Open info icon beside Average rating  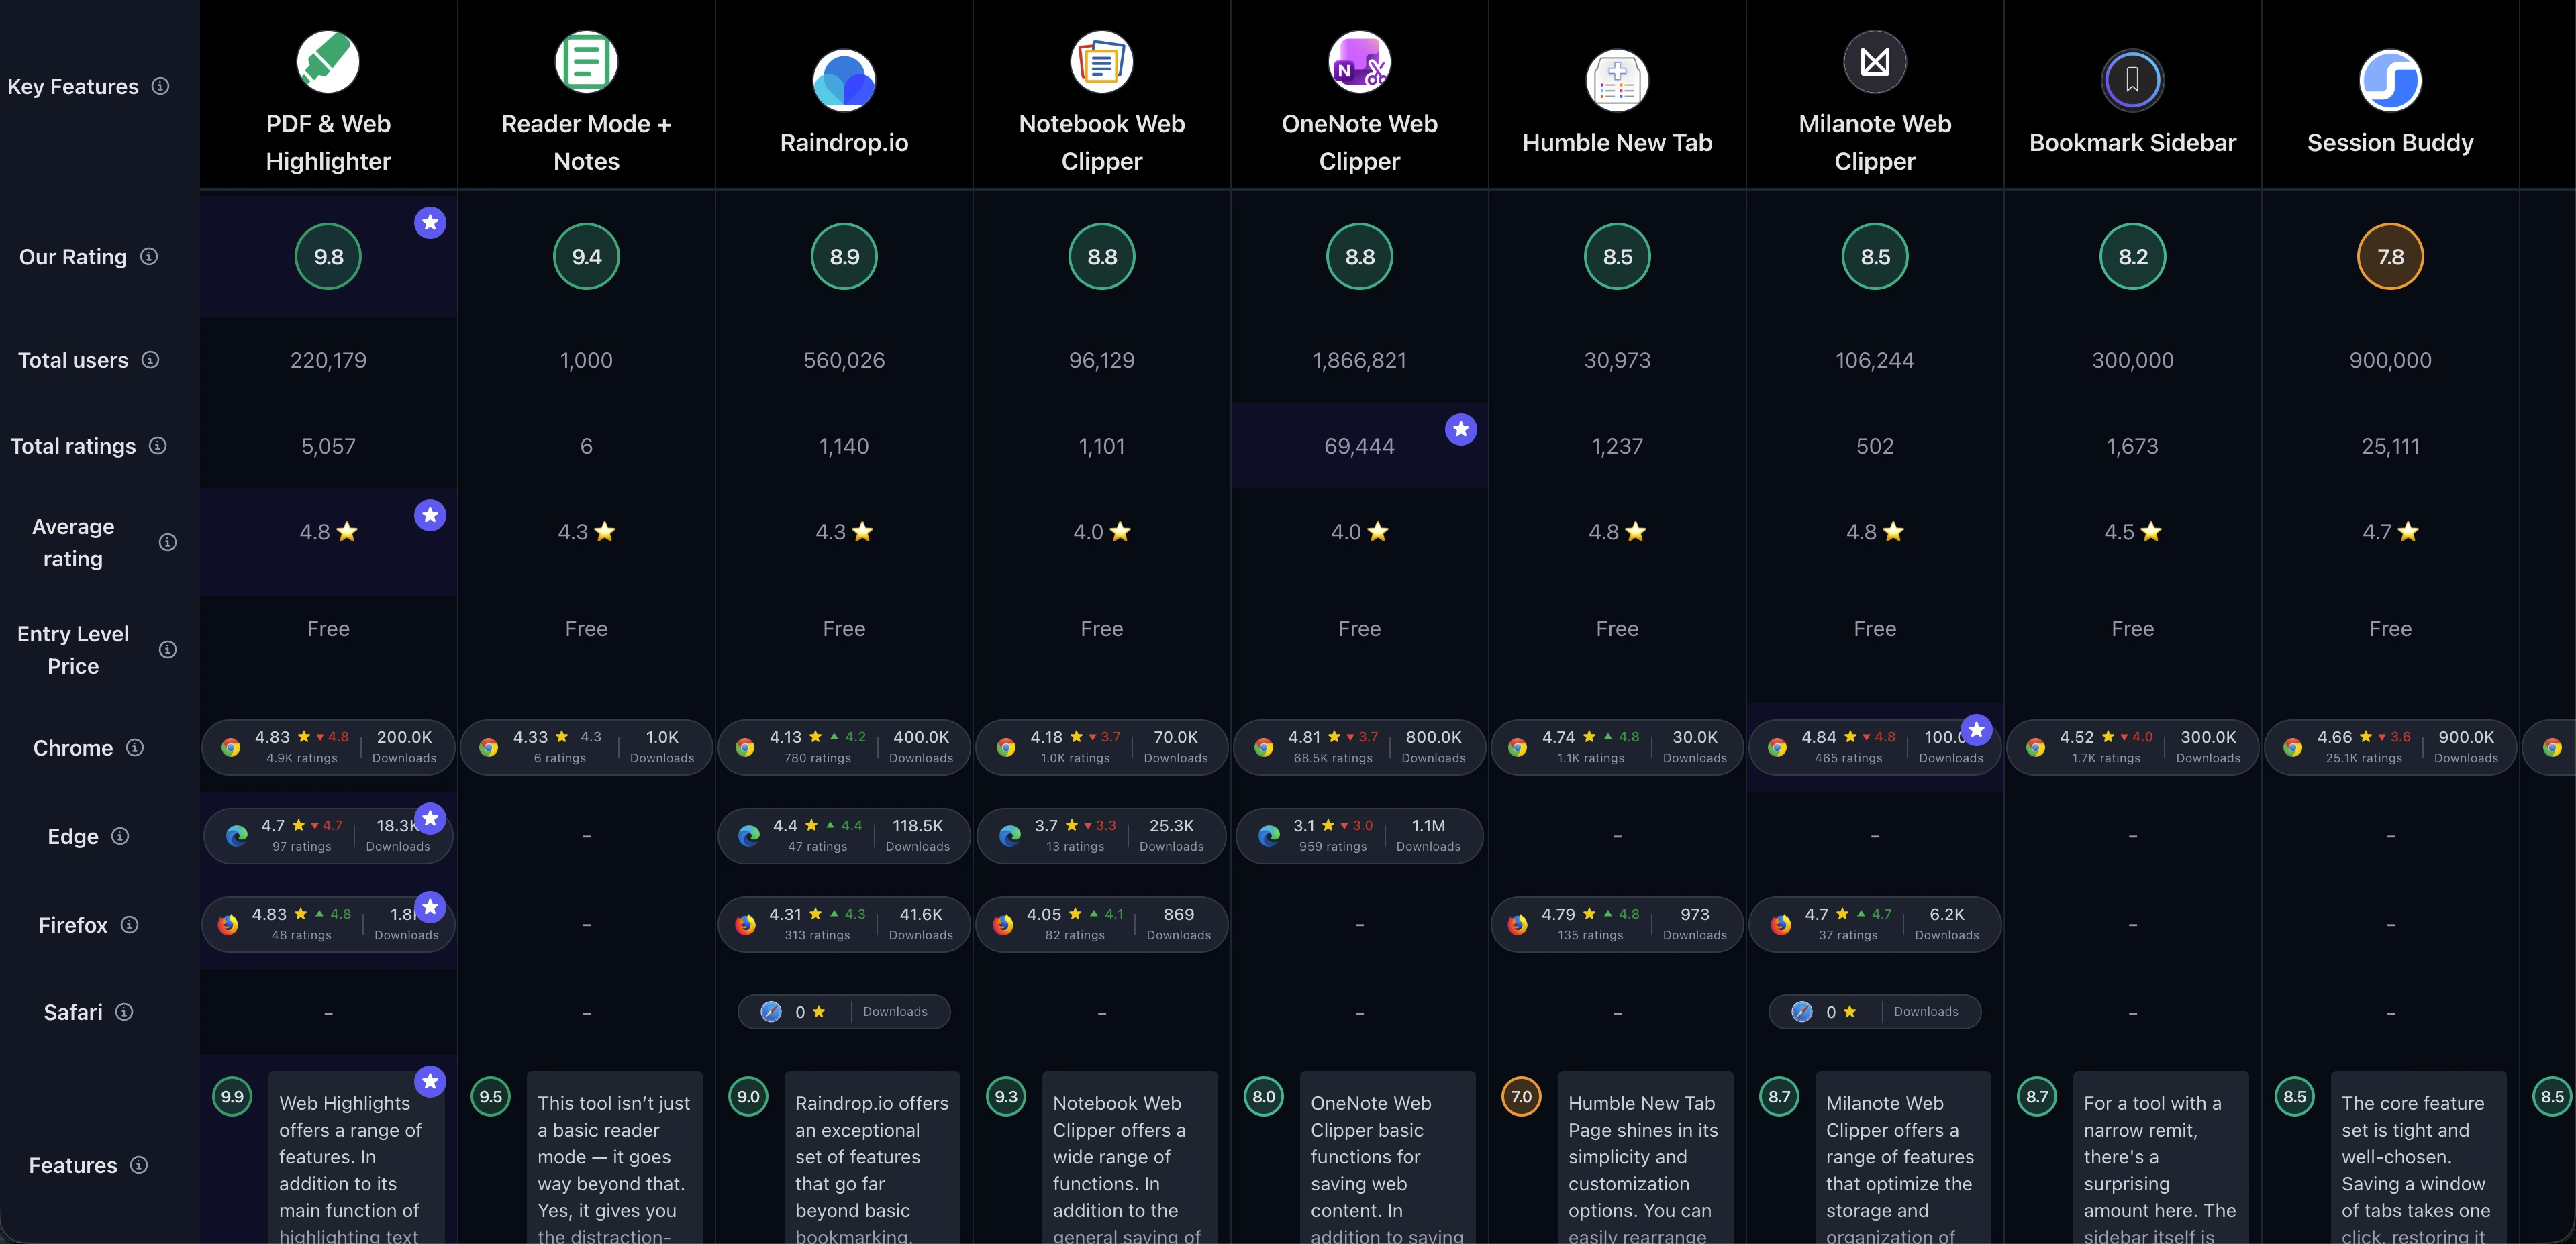[x=168, y=542]
